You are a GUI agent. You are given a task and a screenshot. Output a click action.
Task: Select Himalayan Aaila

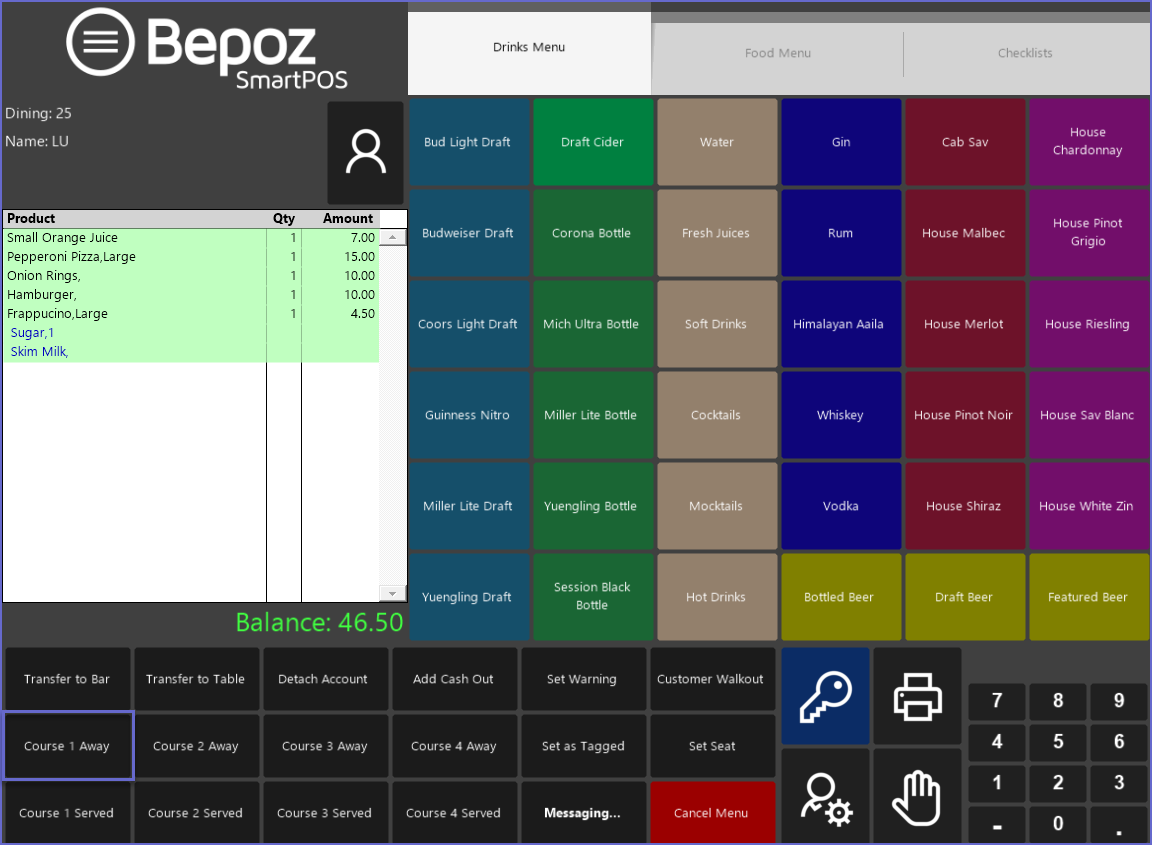840,324
